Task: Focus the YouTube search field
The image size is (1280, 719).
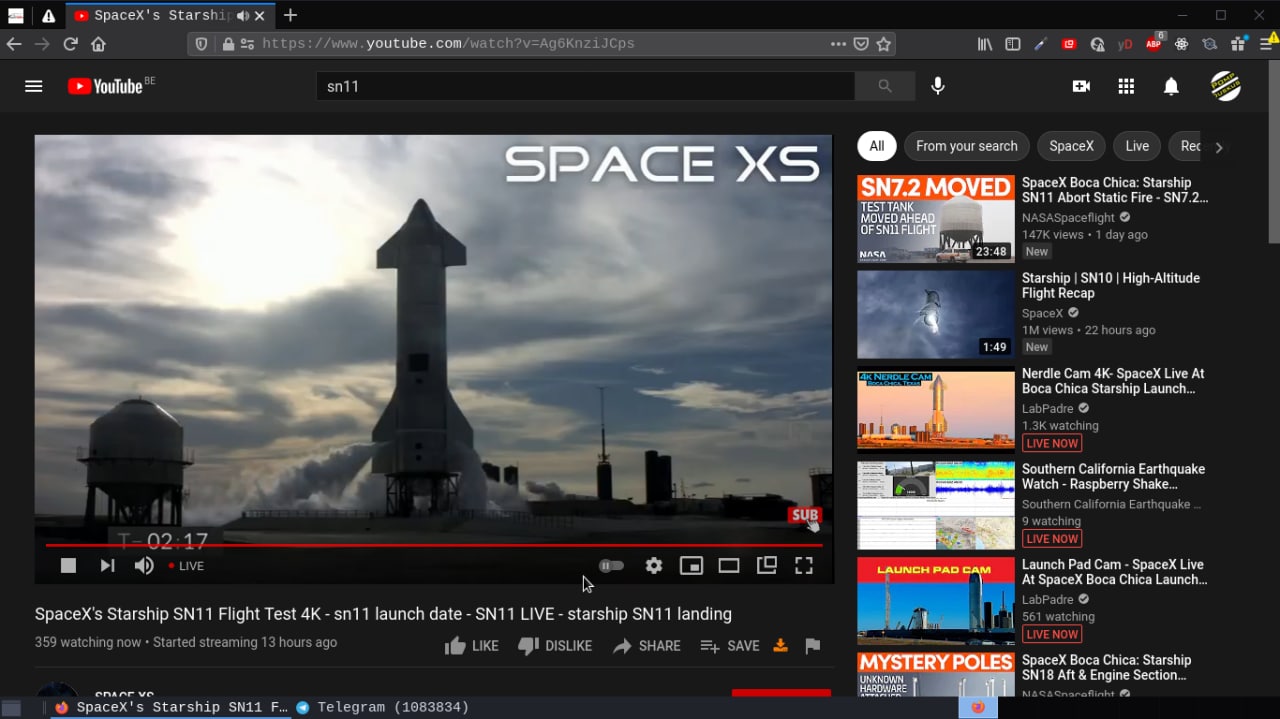Action: [x=585, y=86]
